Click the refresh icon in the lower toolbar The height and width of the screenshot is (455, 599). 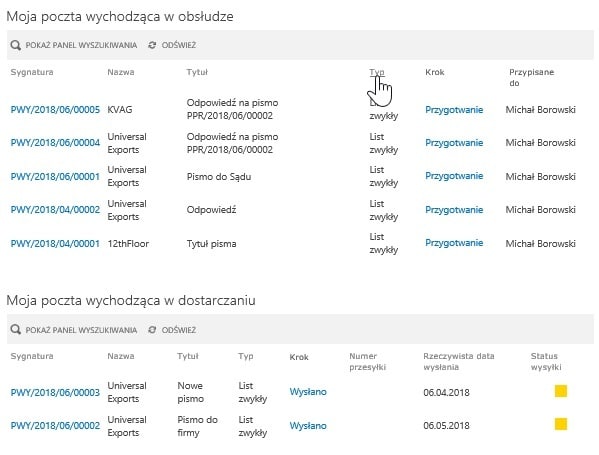[x=152, y=330]
